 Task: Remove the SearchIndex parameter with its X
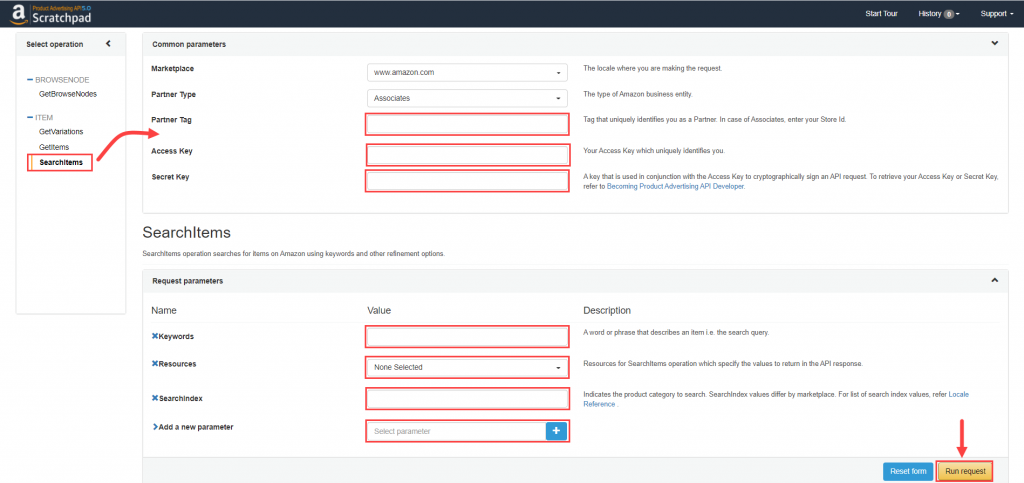coord(155,397)
